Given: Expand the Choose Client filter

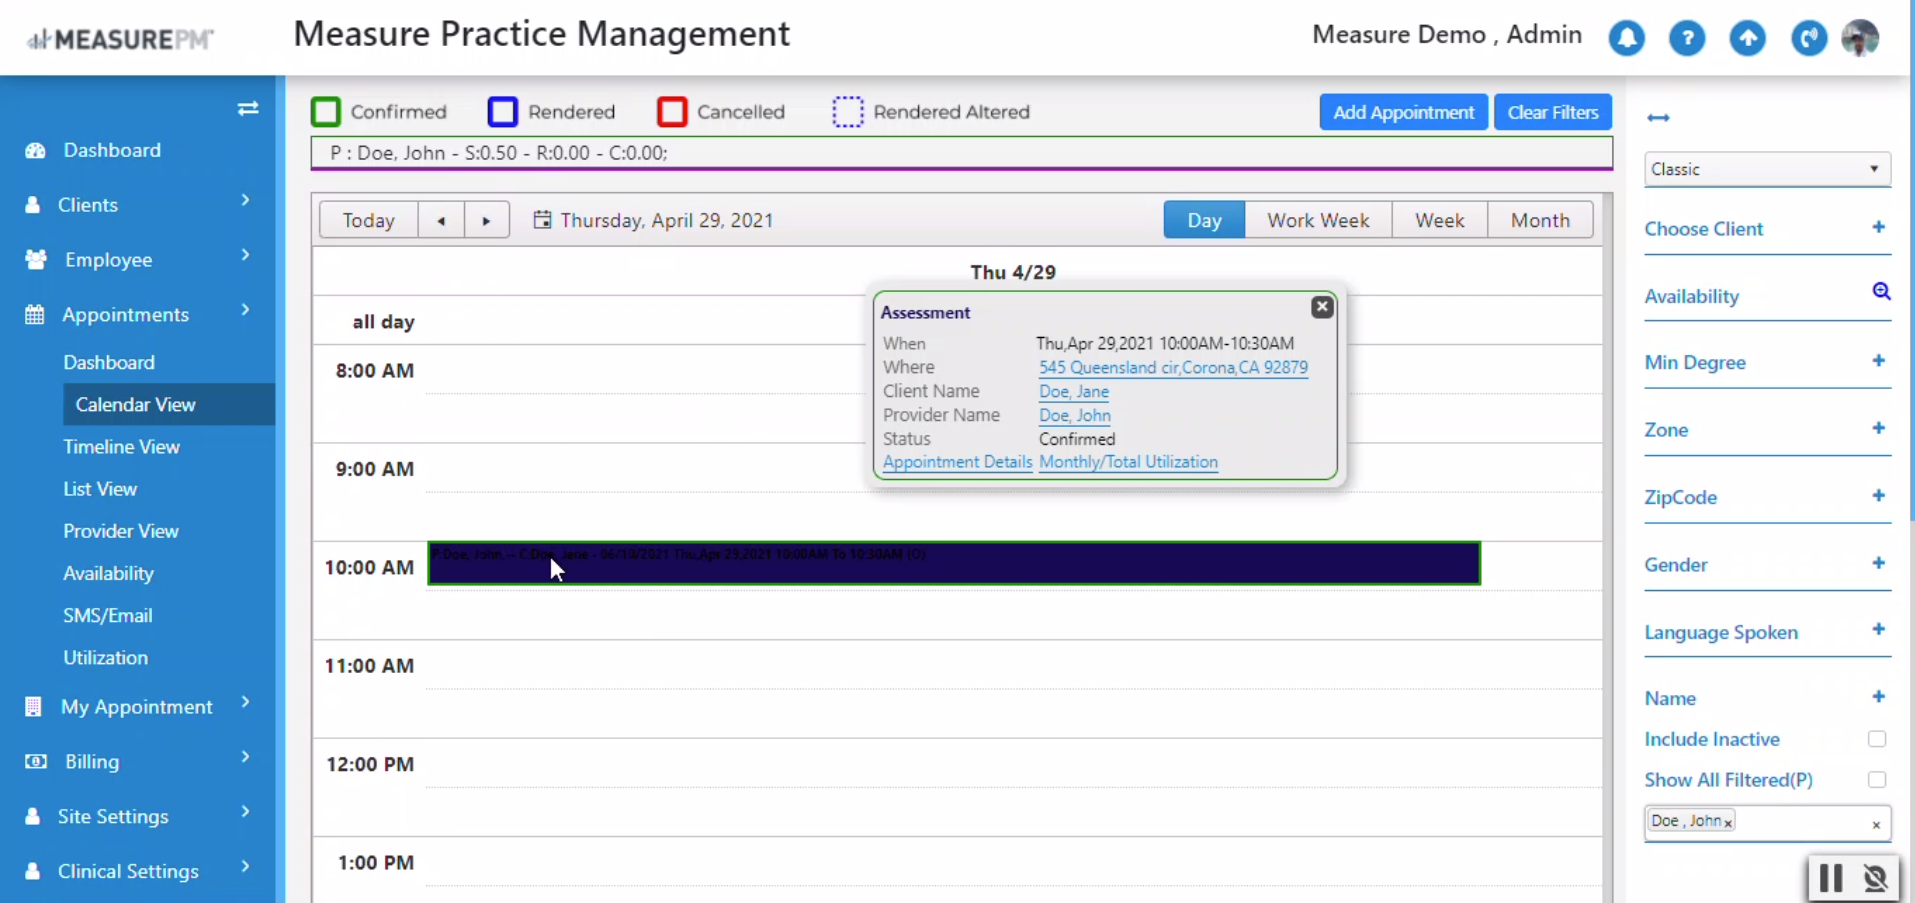Looking at the screenshot, I should pos(1878,227).
